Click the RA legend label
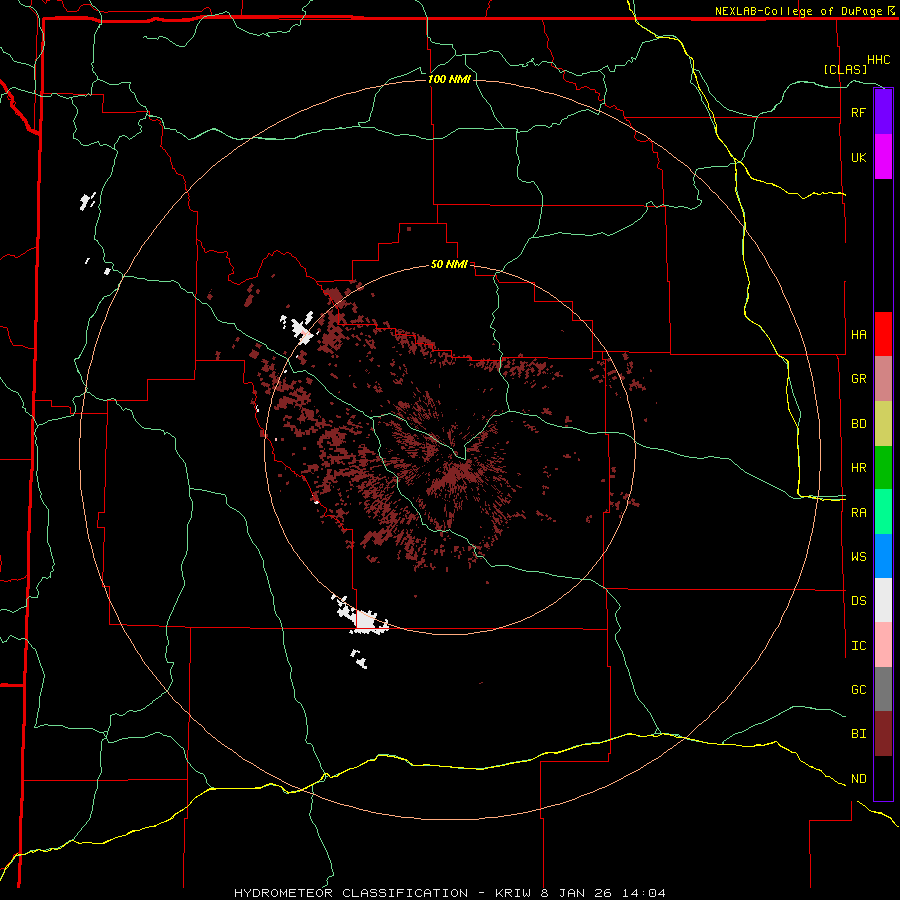 [858, 513]
